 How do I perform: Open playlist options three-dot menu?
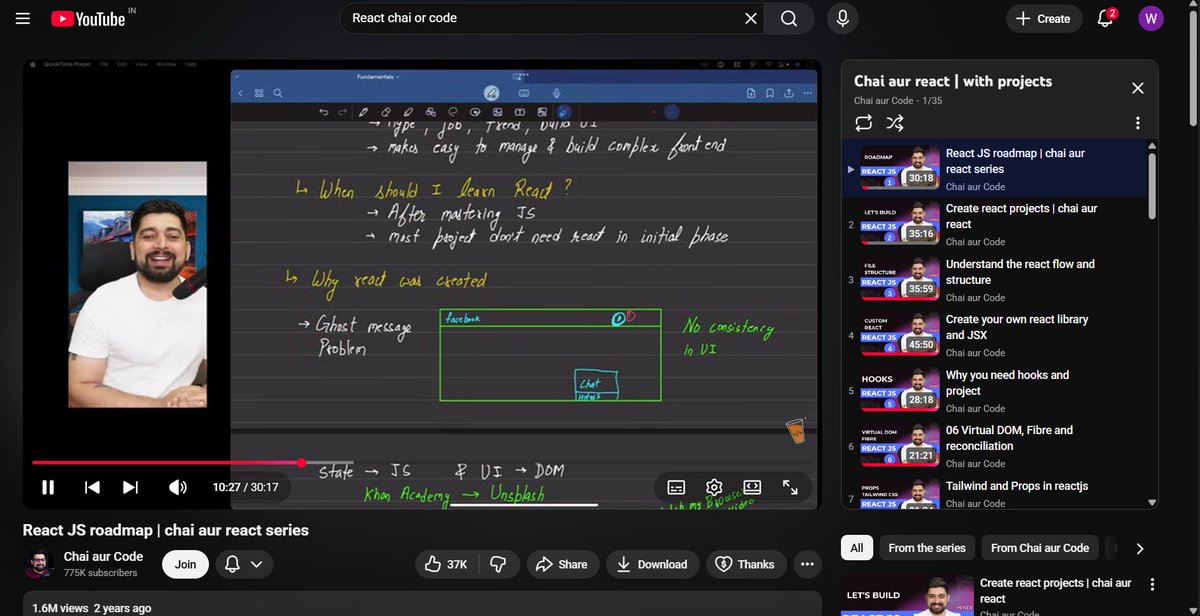tap(1137, 123)
